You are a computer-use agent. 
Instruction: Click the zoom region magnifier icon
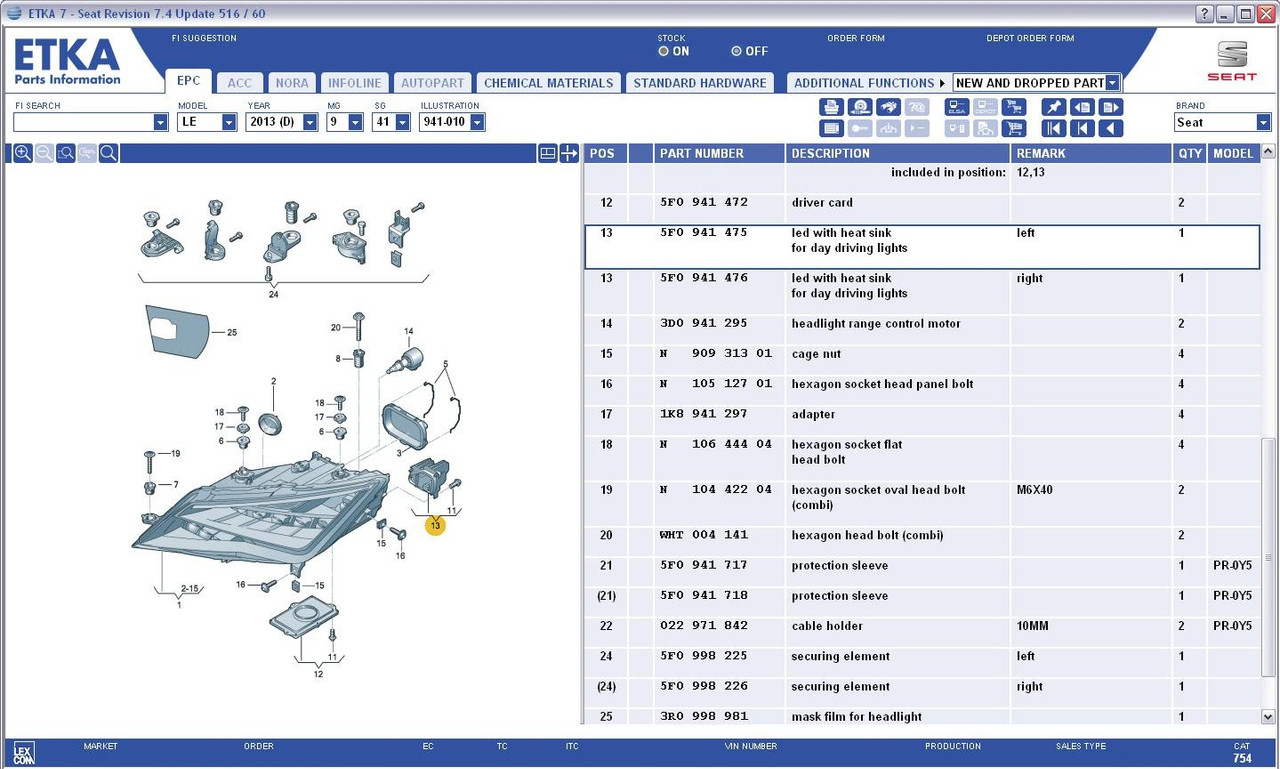coord(66,153)
